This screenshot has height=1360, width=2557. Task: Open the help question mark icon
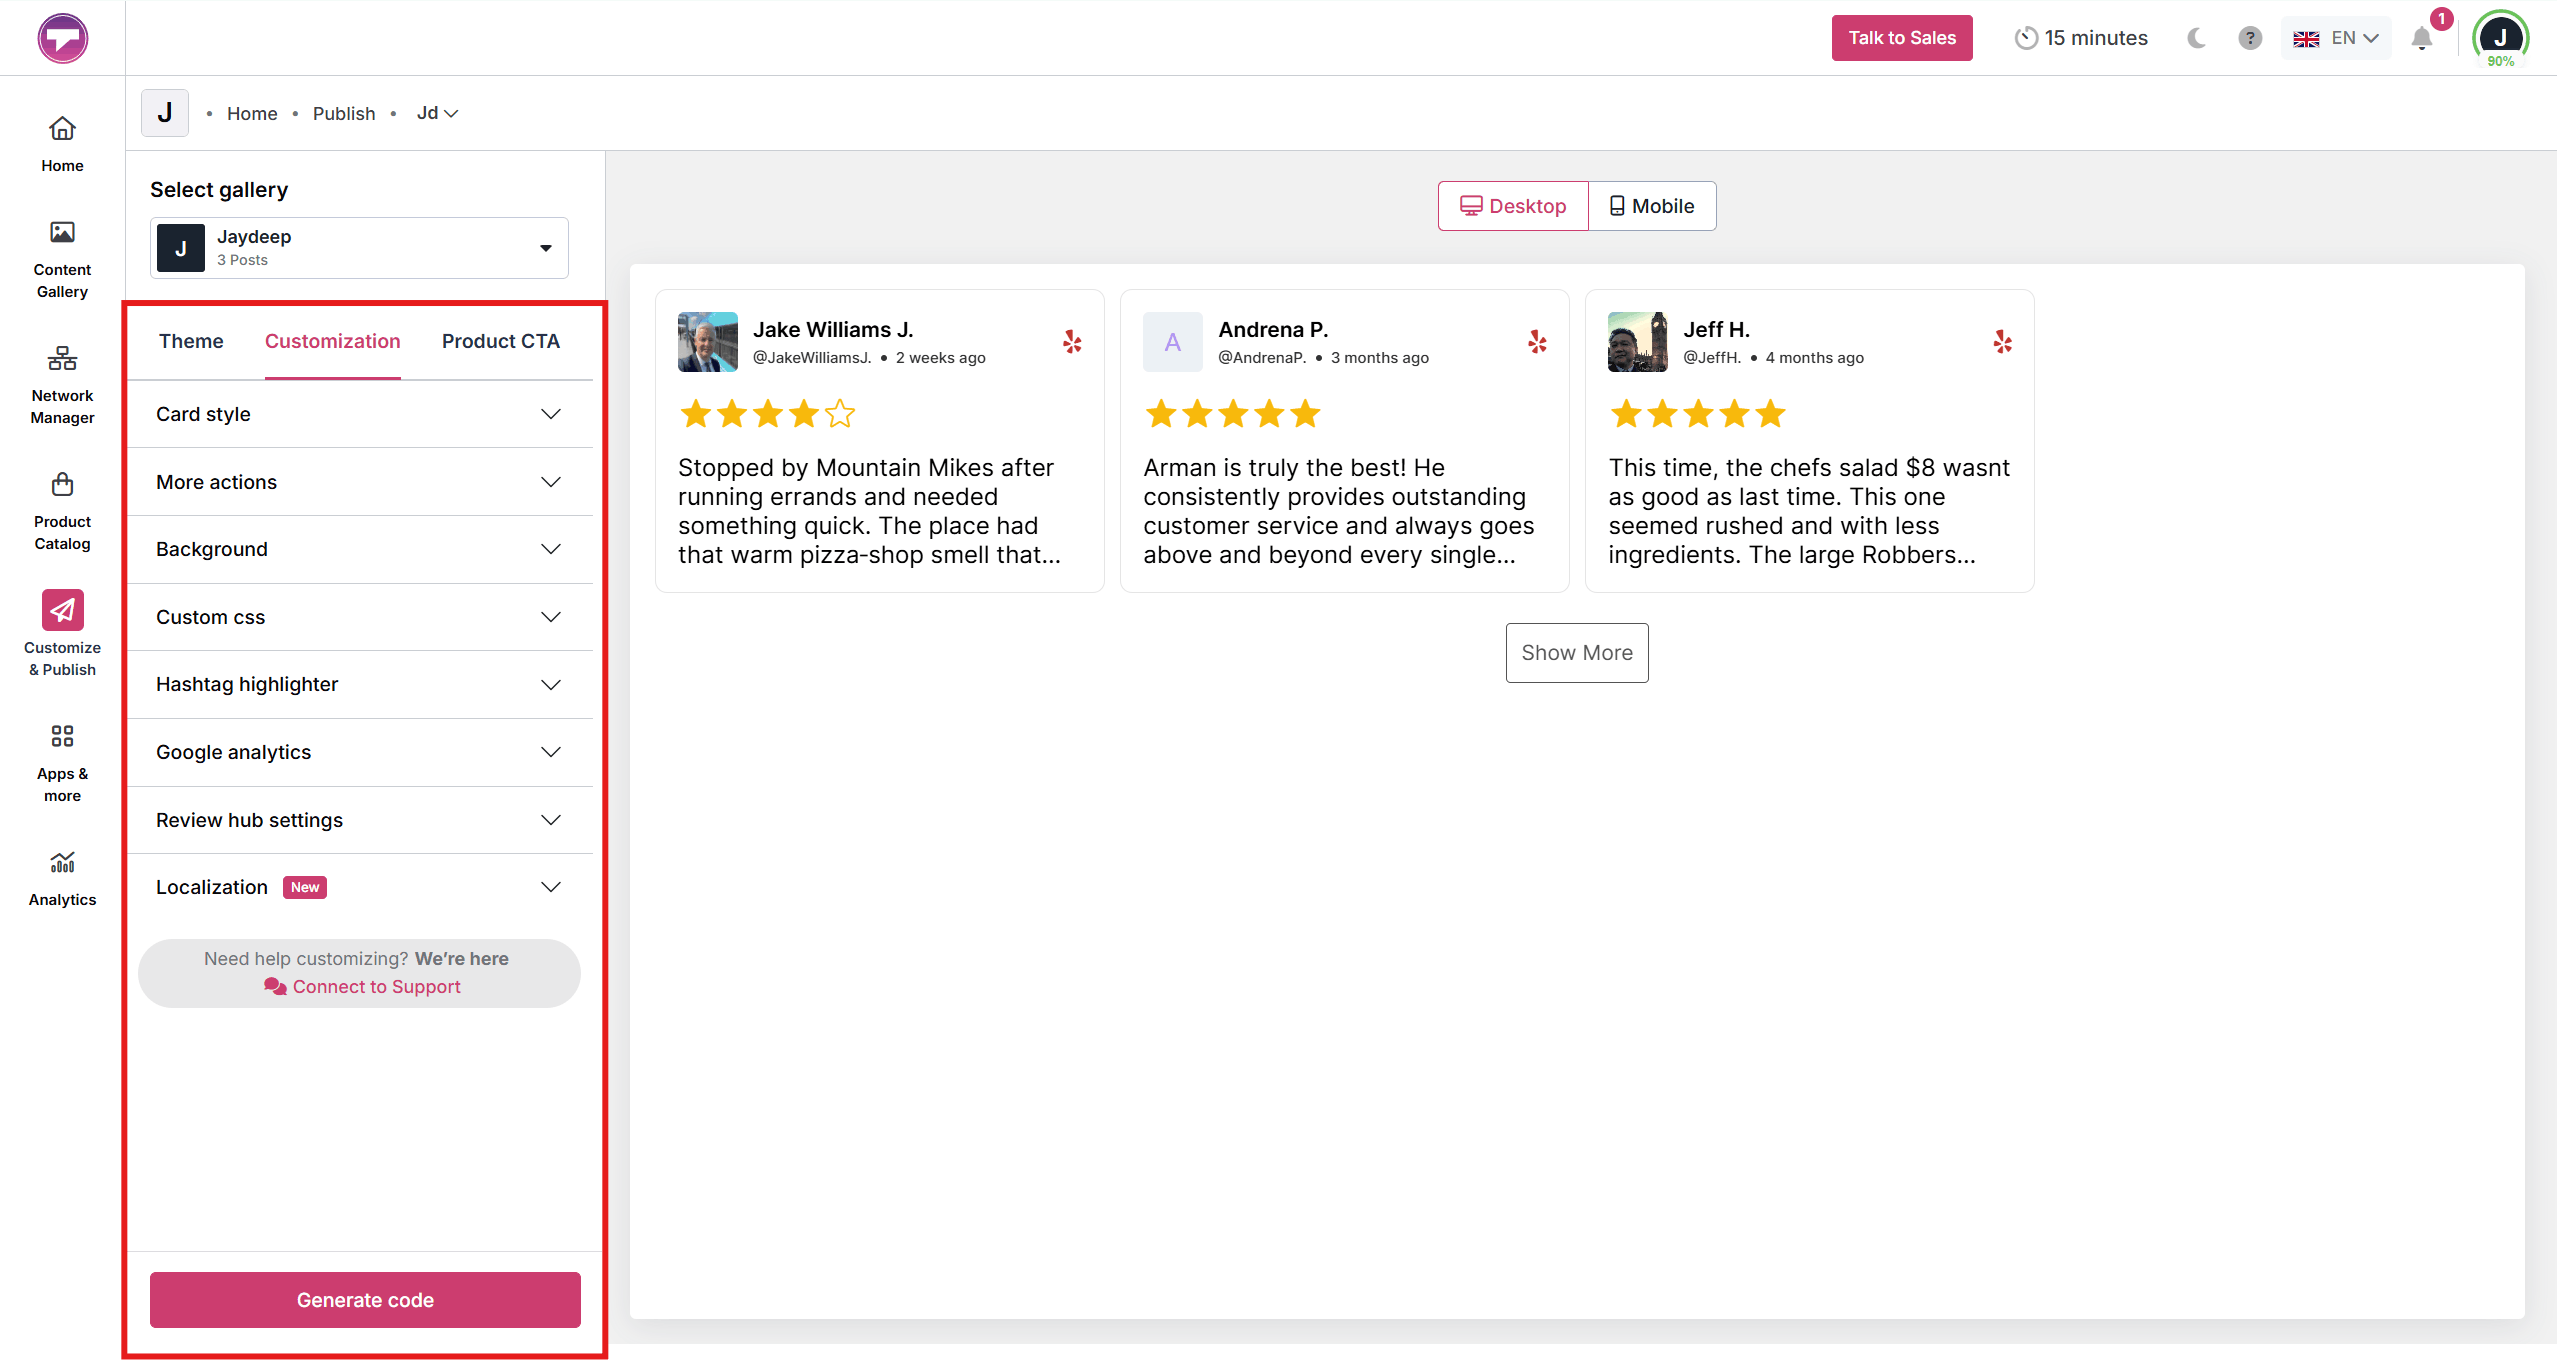2249,38
